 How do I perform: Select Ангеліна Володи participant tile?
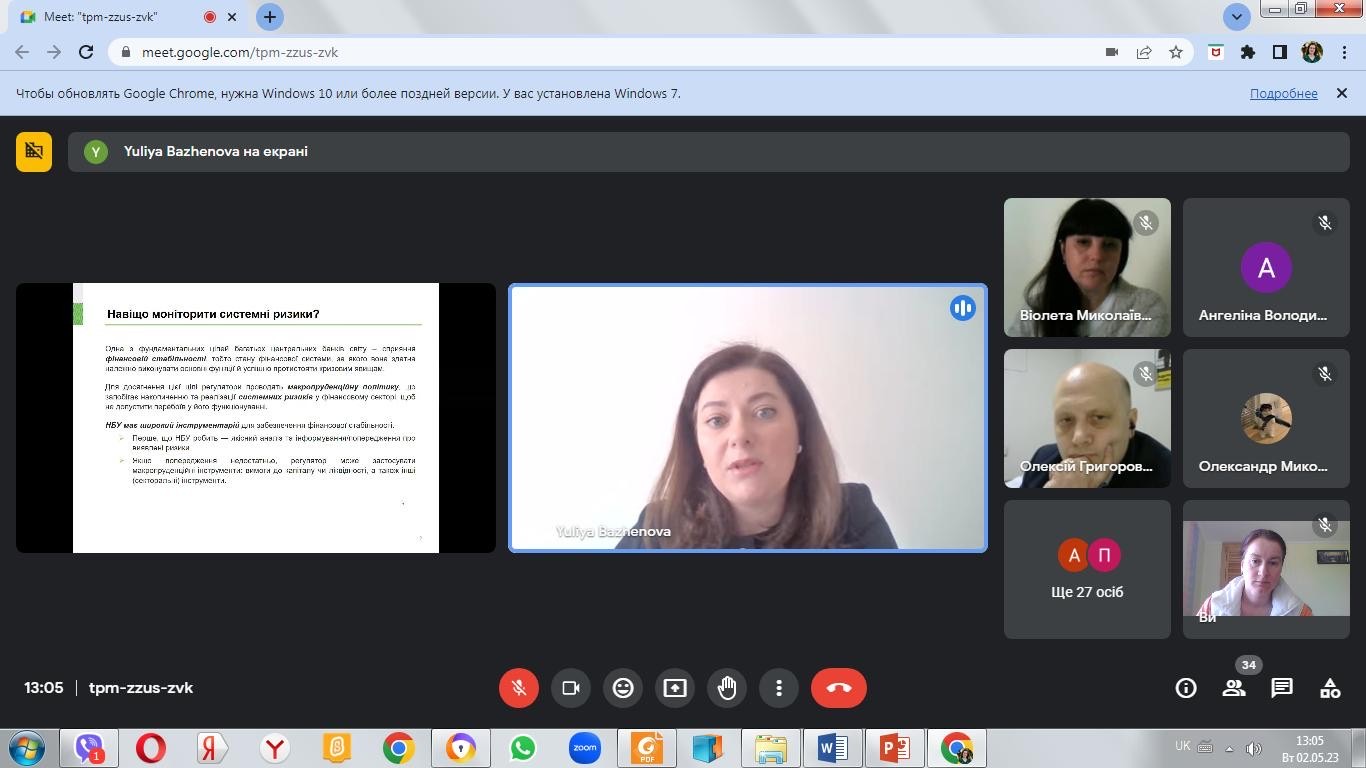pyautogui.click(x=1266, y=267)
